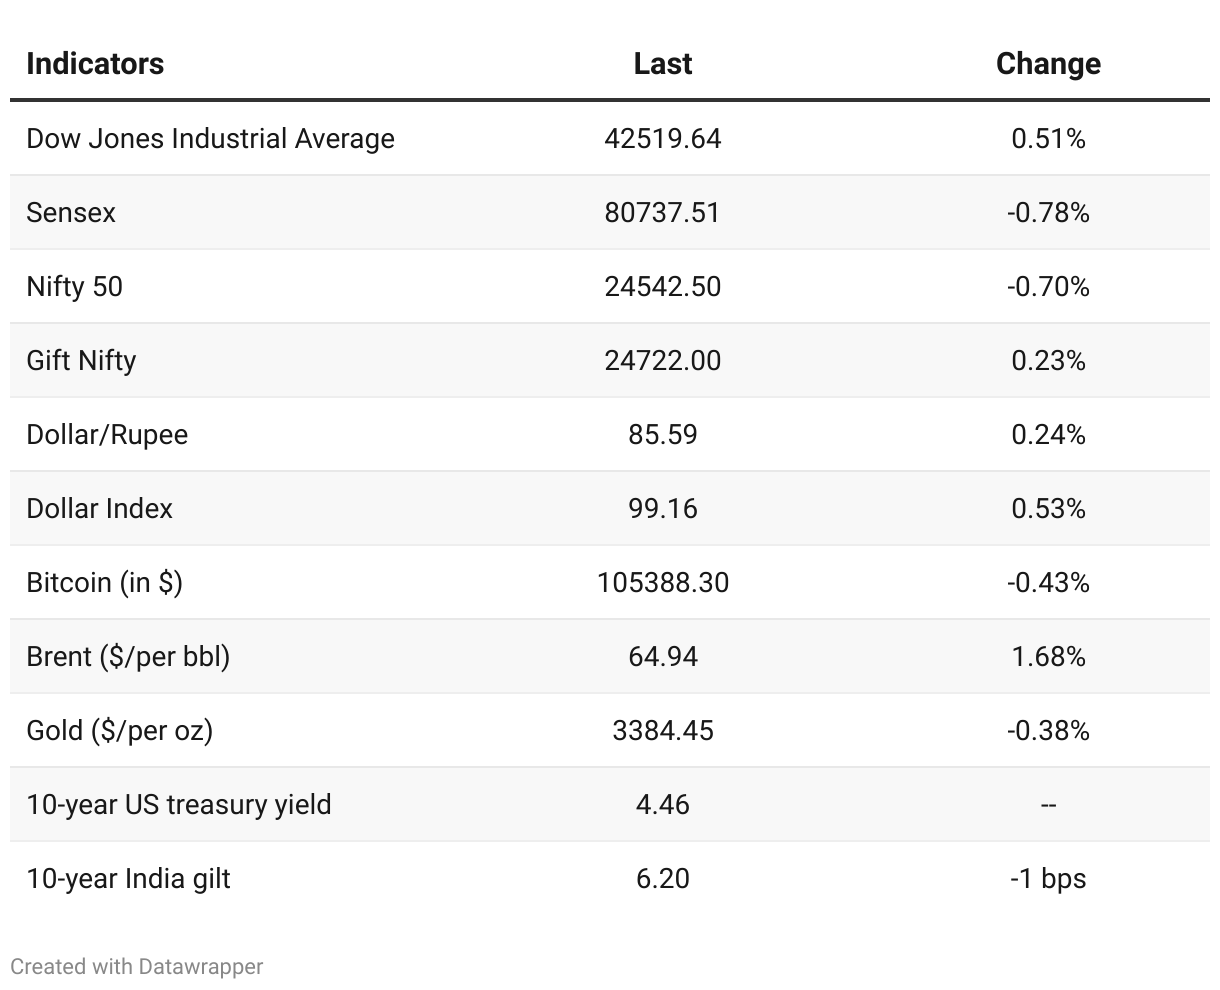The image size is (1220, 990).
Task: Click the Sensex last value 80737.51
Action: [662, 213]
